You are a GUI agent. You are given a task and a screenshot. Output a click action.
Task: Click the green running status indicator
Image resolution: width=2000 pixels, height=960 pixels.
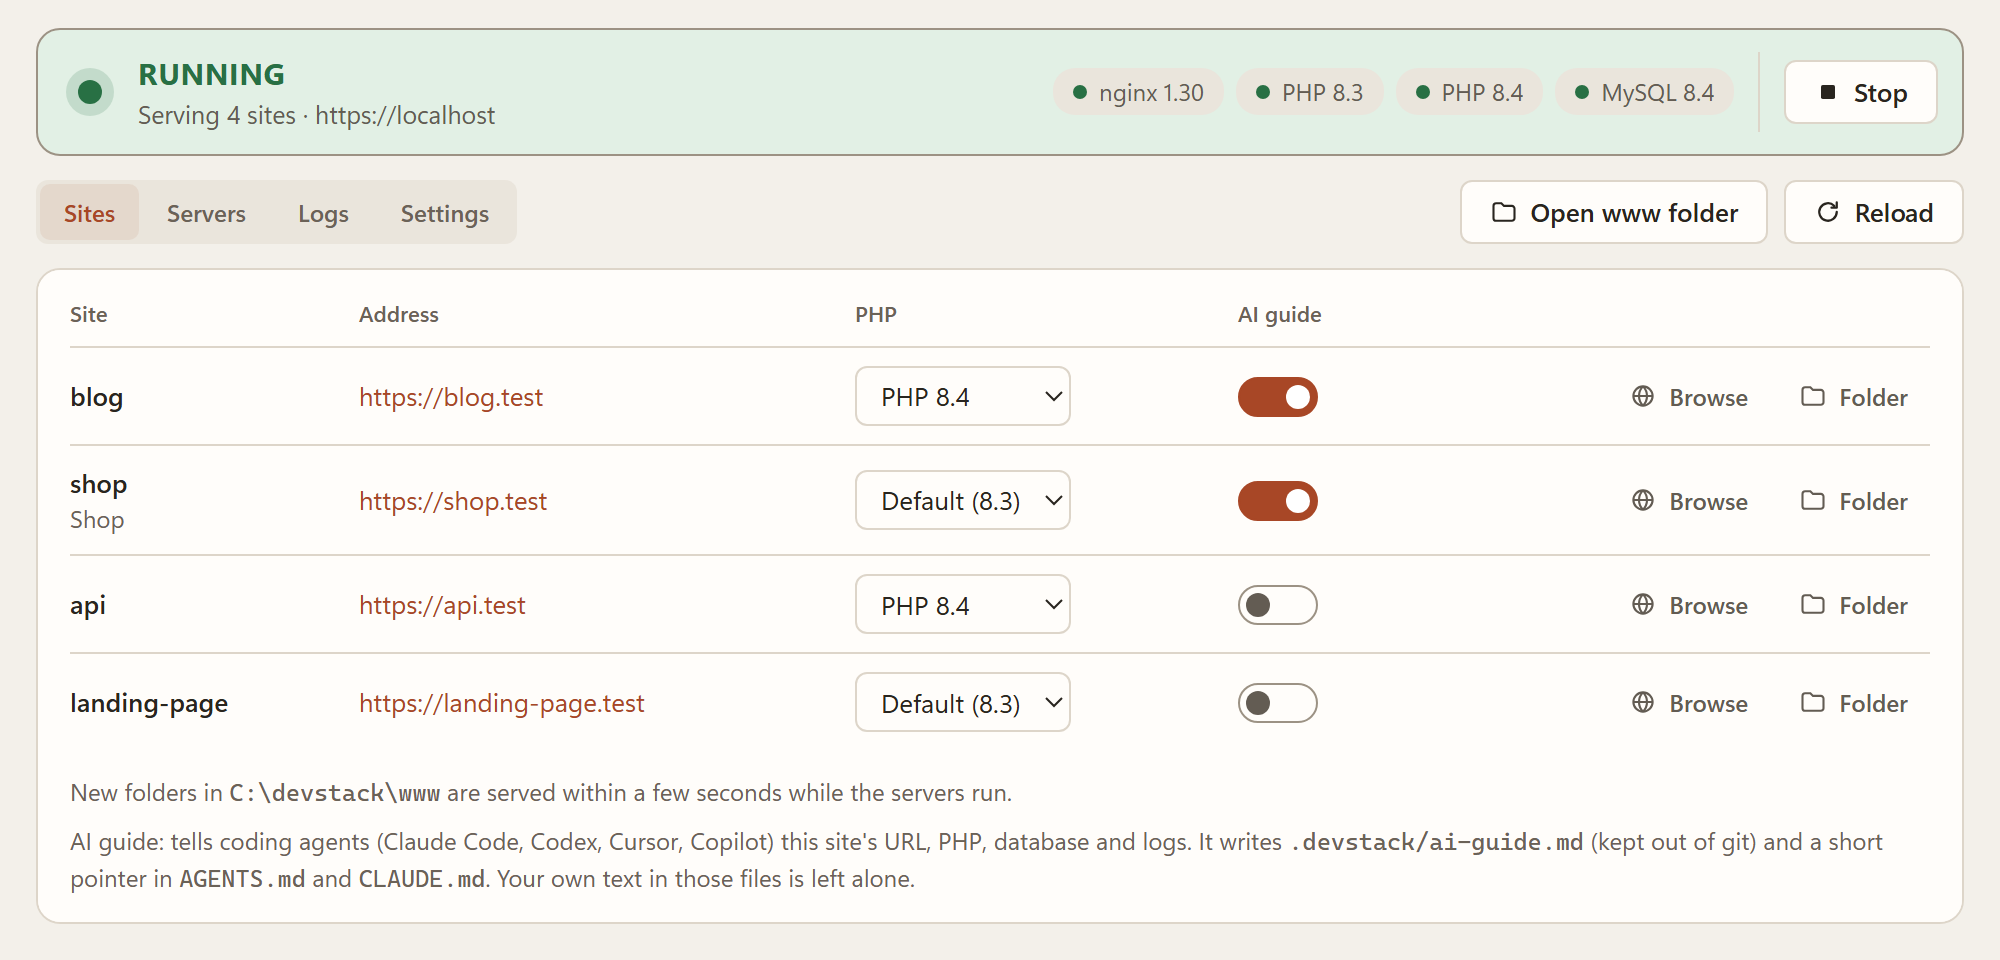[90, 92]
